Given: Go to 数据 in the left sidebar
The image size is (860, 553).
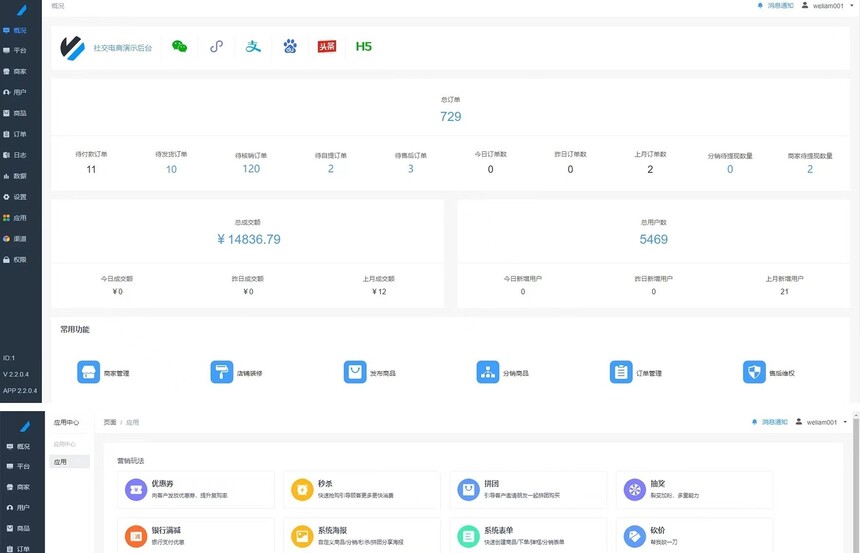Looking at the screenshot, I should (20, 175).
